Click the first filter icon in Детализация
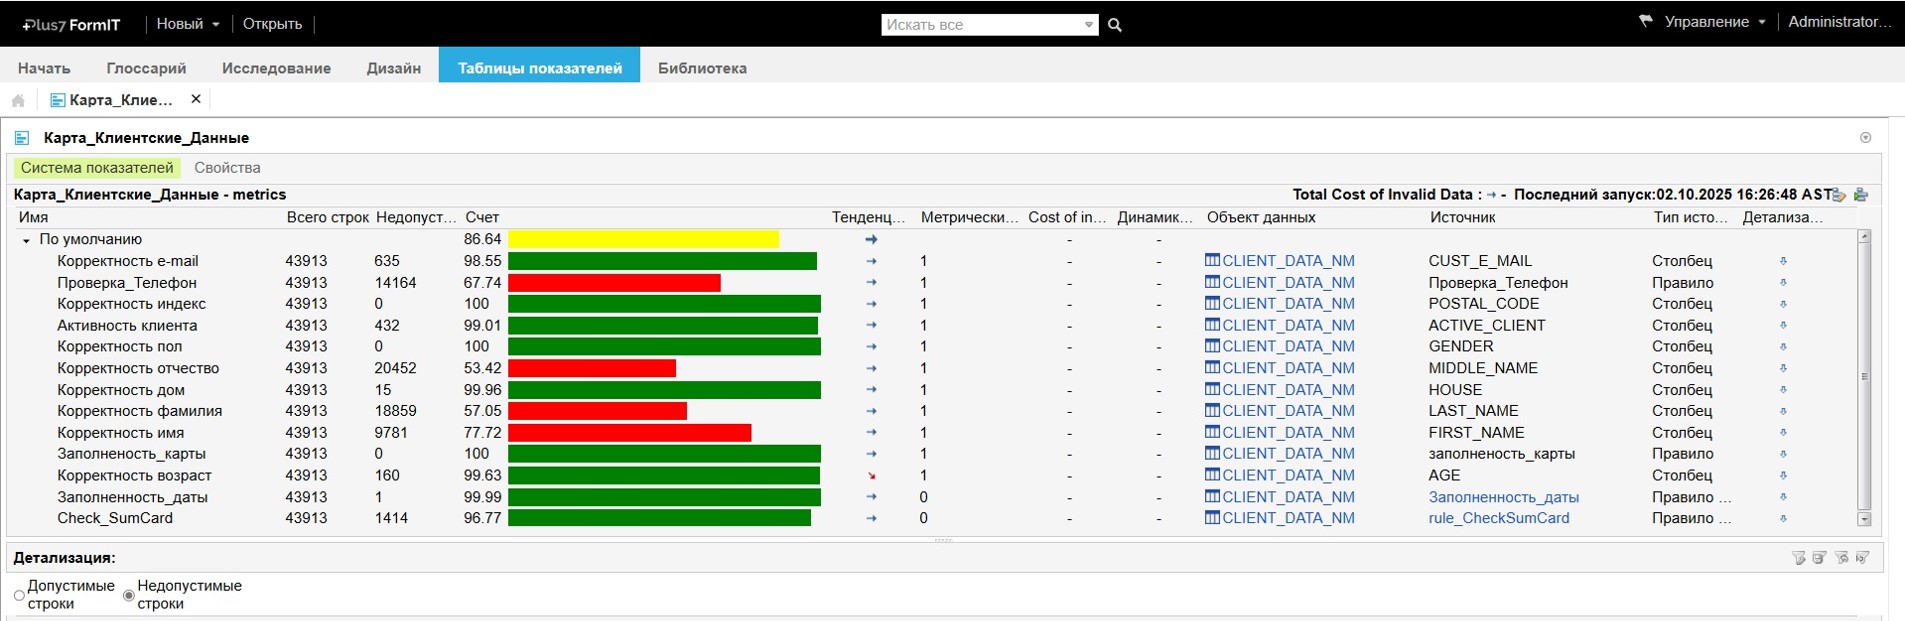 (1799, 558)
